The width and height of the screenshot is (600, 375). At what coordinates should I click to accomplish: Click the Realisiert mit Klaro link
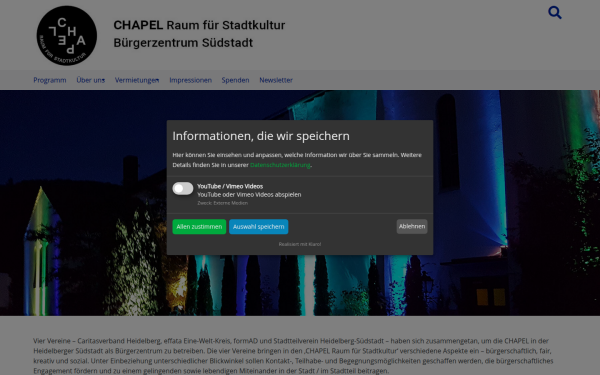pyautogui.click(x=300, y=244)
